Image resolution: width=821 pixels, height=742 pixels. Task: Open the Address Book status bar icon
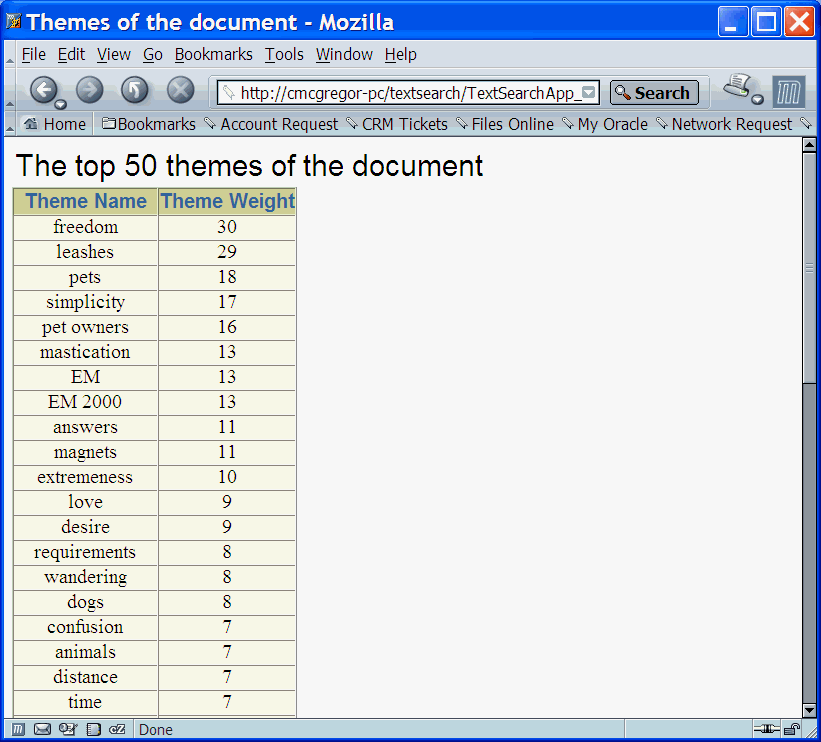click(93, 730)
